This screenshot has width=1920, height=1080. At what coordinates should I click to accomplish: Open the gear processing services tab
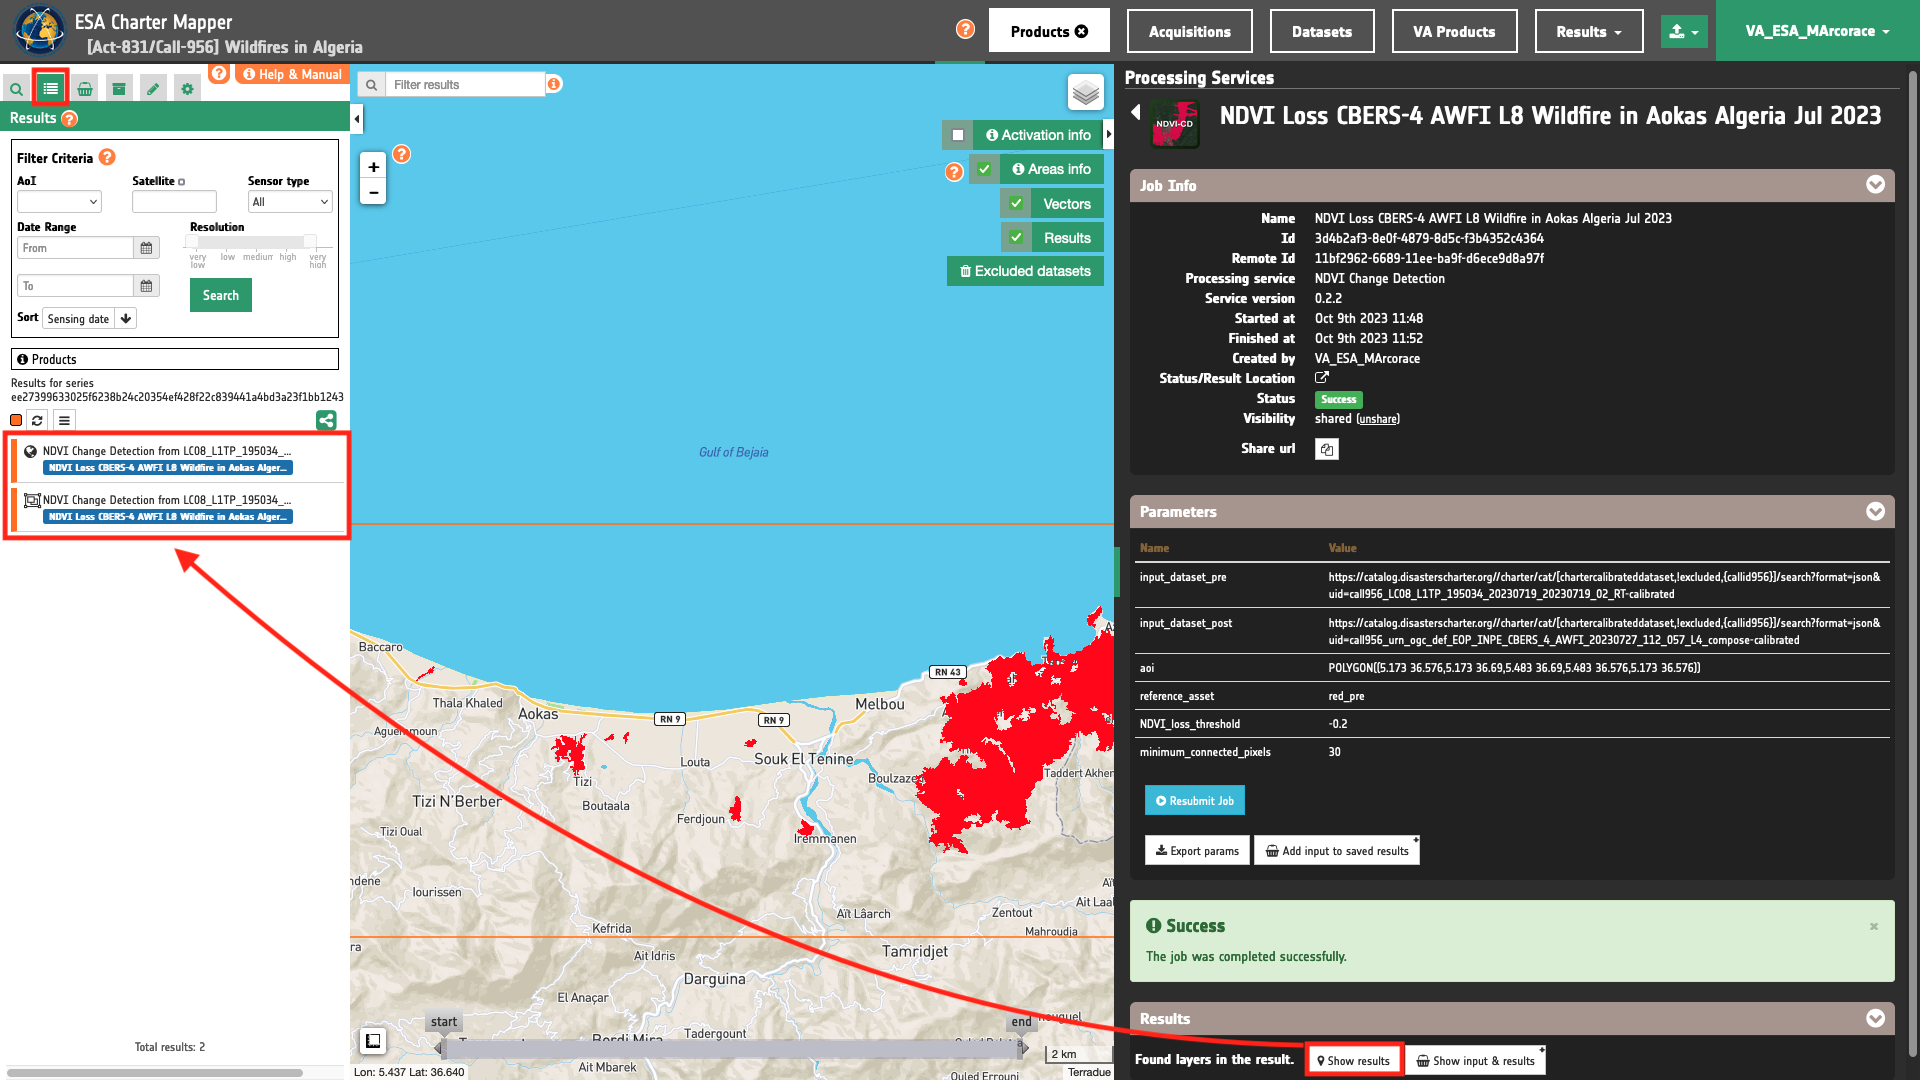187,89
